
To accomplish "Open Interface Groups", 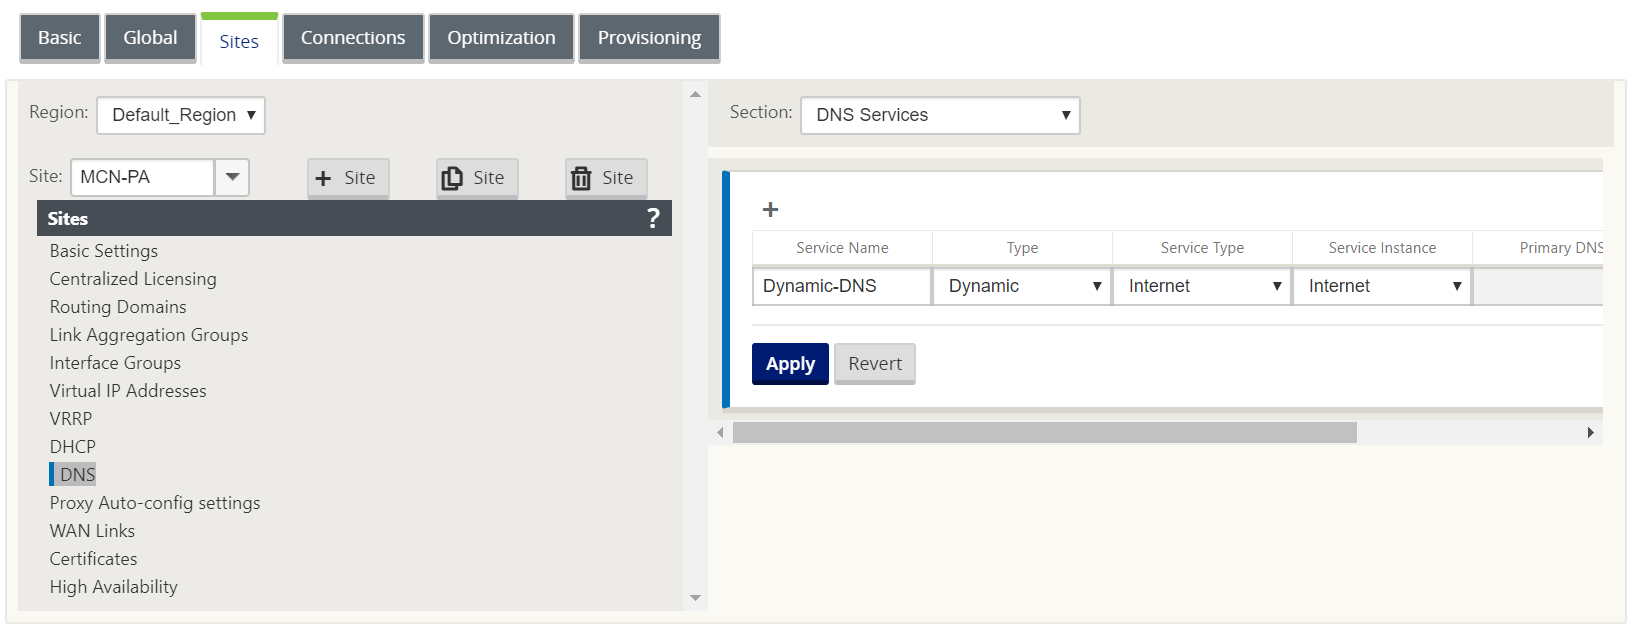I will [x=115, y=363].
